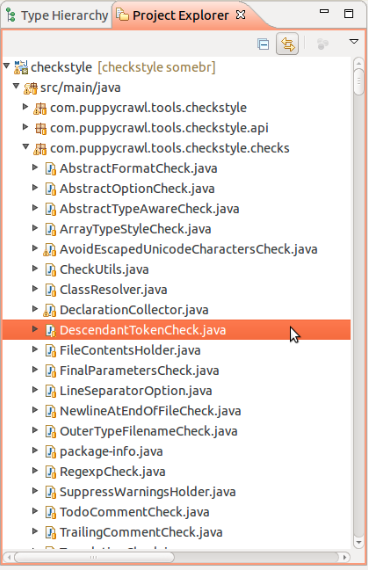Click the TrailingCommentCheck.java file icon
368x570 pixels.
(50, 533)
